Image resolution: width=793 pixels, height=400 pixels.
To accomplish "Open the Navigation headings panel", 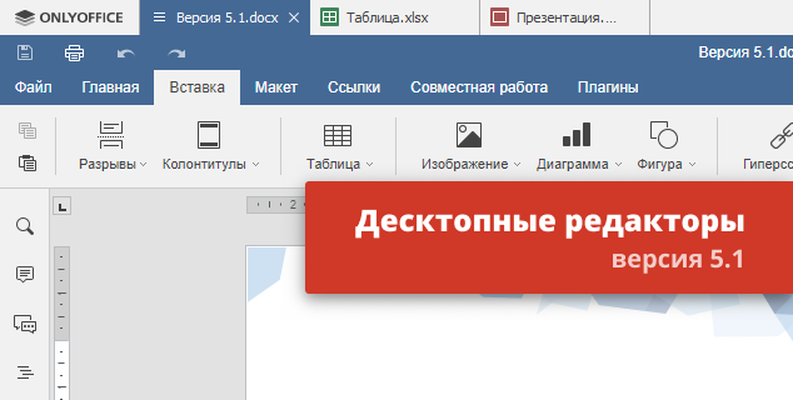I will point(25,372).
